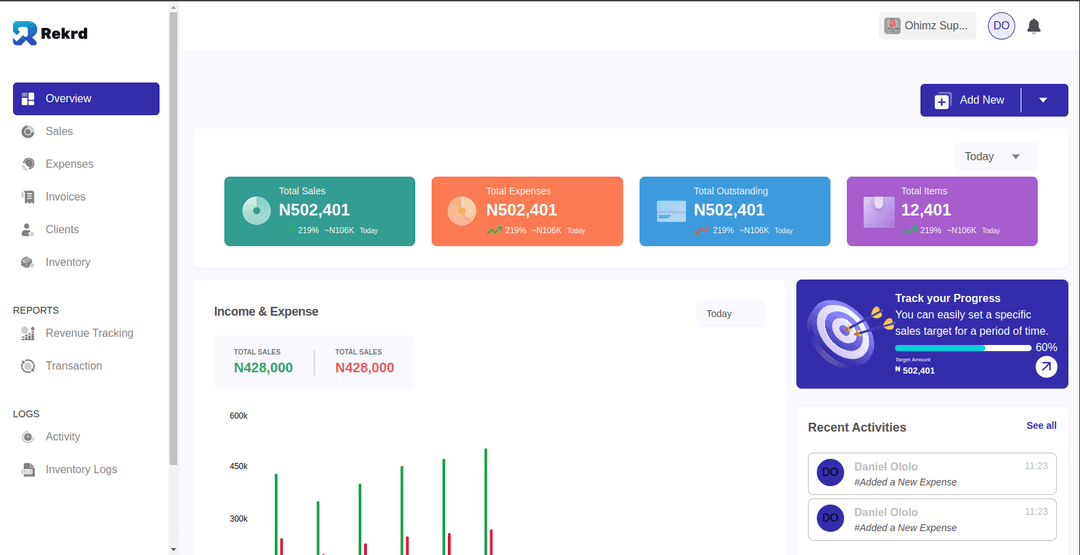Click the Invoices sidebar icon

click(28, 197)
